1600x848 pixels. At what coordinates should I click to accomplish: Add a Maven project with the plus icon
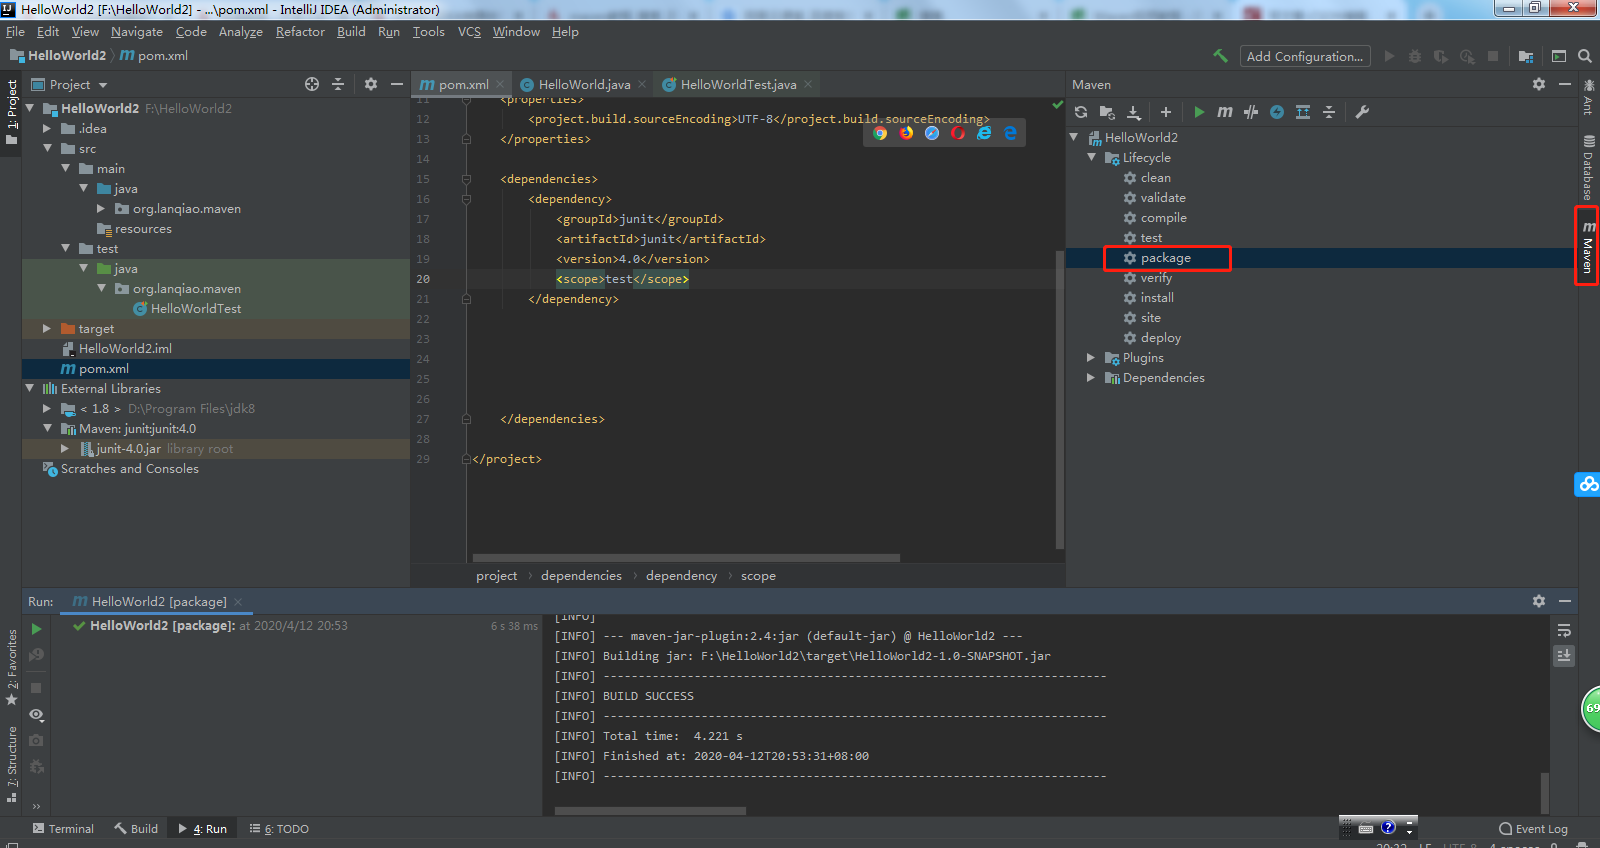tap(1166, 112)
